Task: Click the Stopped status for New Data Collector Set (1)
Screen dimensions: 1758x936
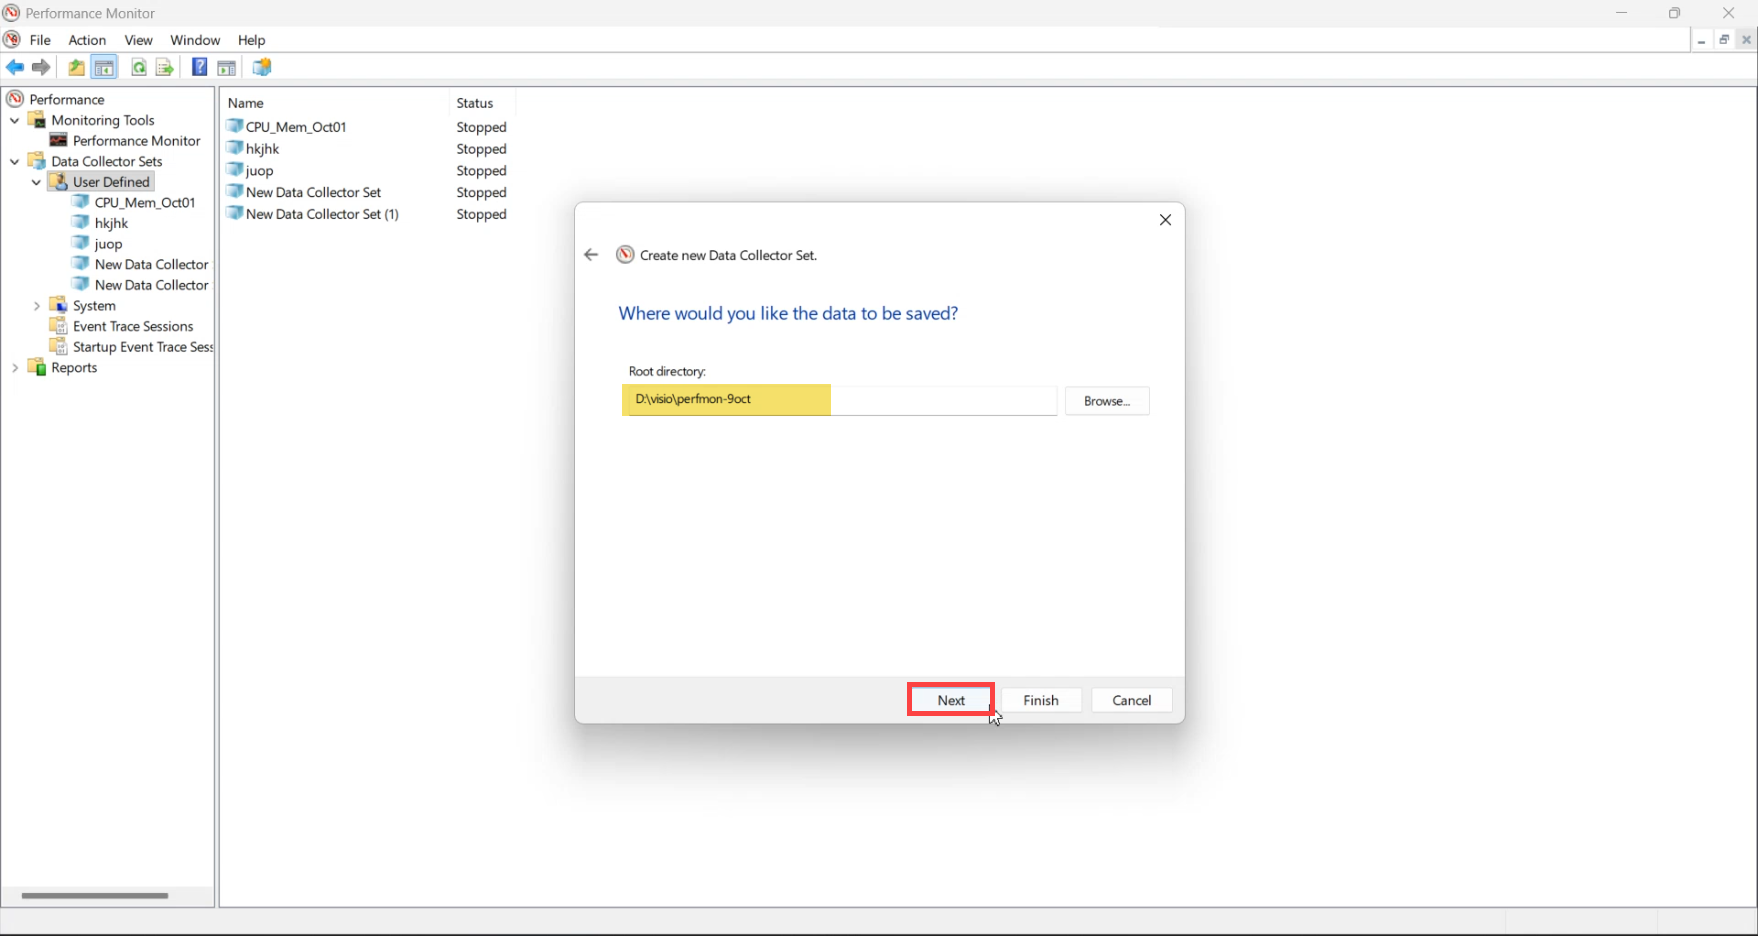Action: [481, 214]
